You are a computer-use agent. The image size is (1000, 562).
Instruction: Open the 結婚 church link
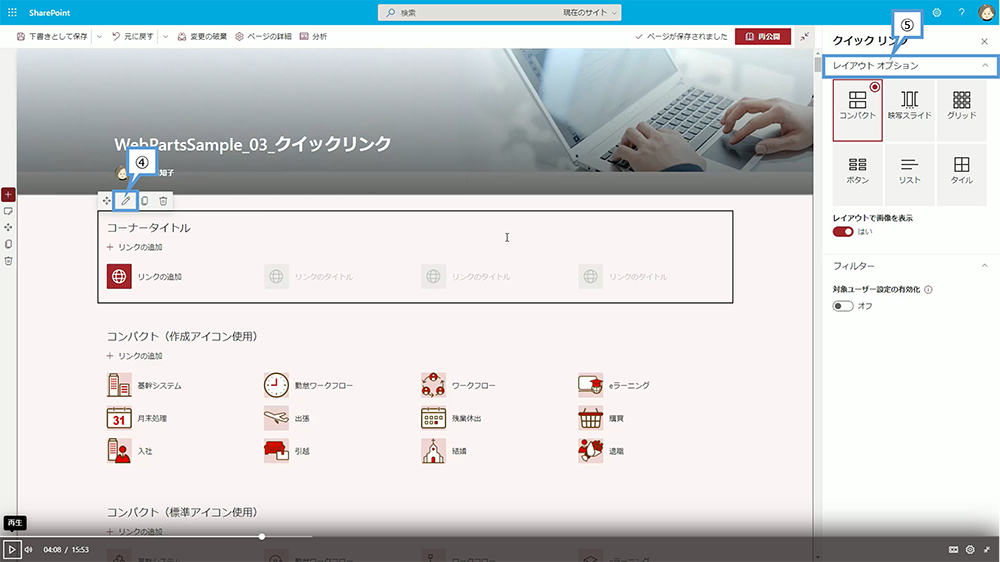click(x=445, y=451)
